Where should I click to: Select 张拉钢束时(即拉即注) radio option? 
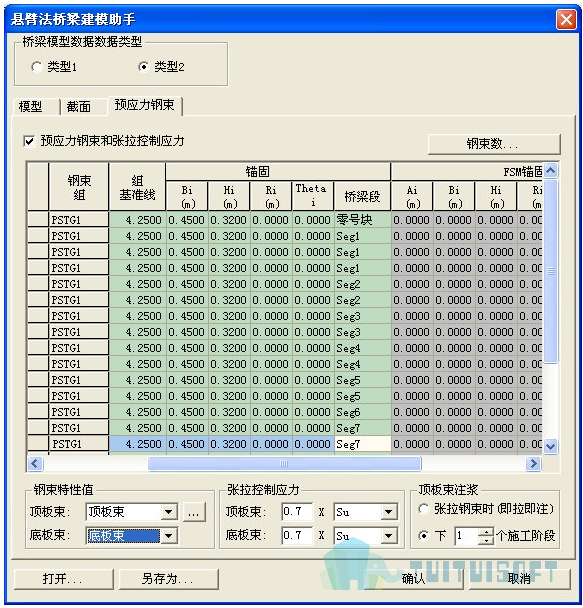click(424, 509)
